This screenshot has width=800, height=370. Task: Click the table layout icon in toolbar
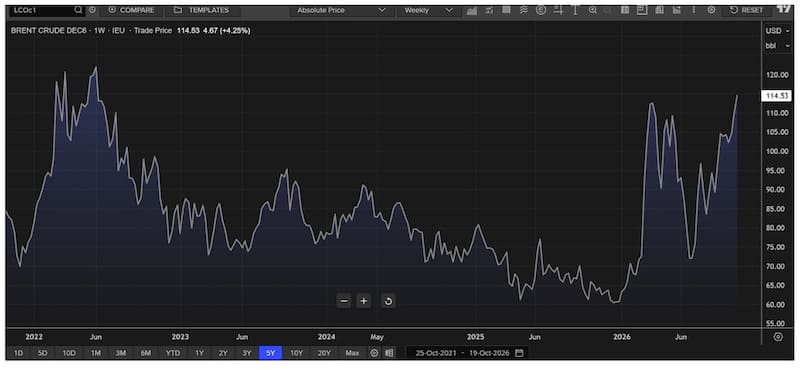(x=624, y=10)
